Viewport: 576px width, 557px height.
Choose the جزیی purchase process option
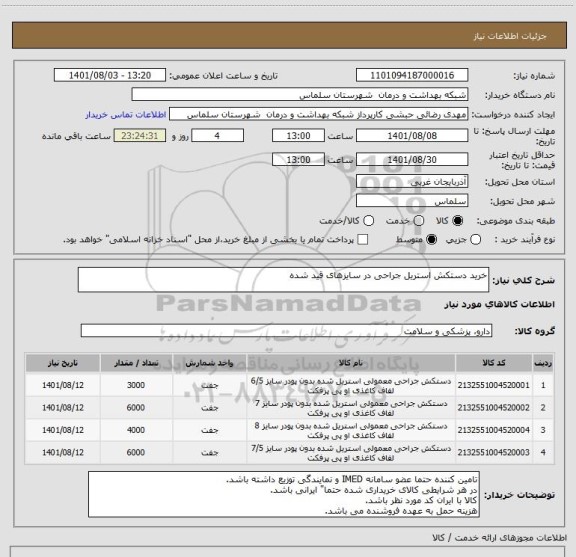475,240
